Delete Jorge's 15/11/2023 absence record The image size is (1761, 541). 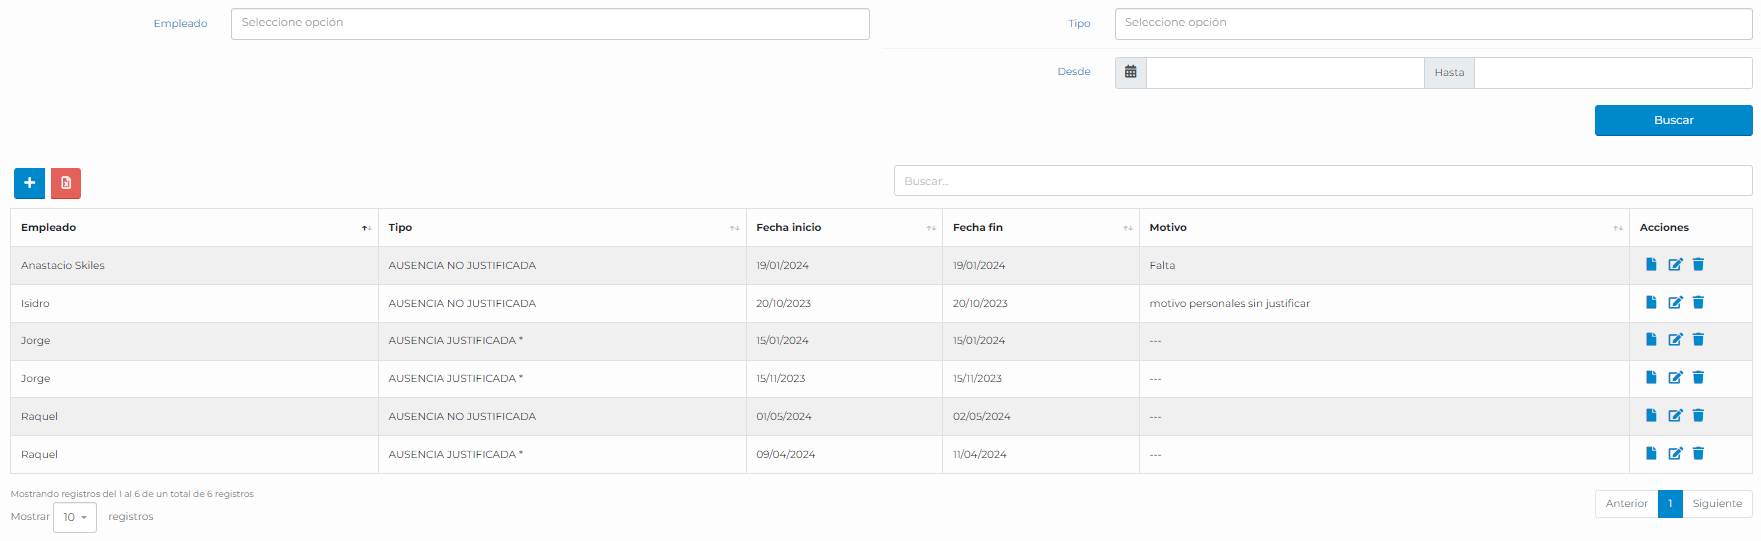[1698, 378]
